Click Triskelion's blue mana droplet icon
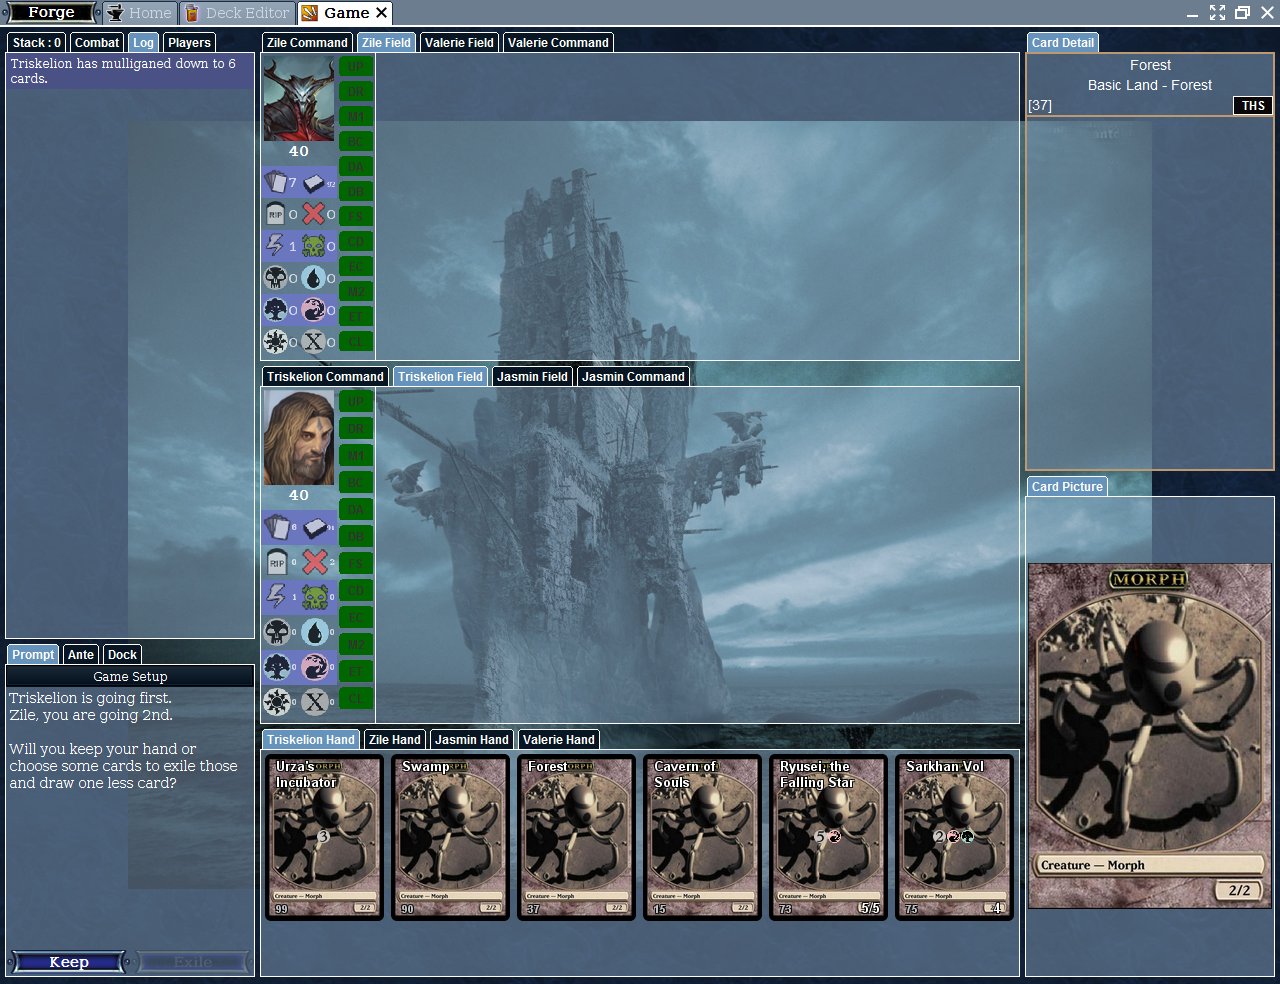 [315, 632]
